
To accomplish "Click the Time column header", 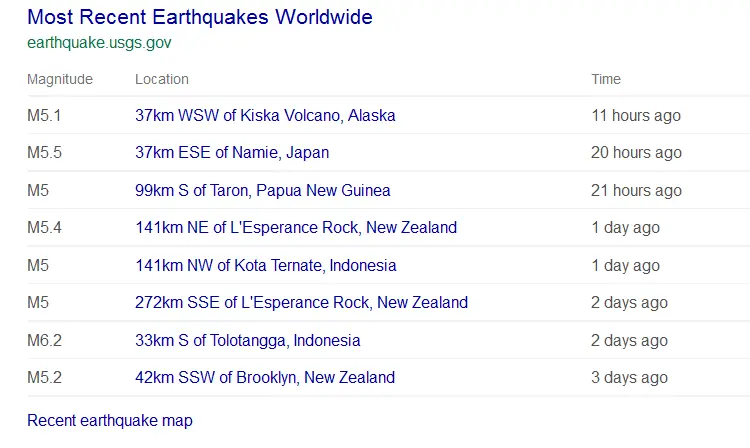I will pos(606,79).
